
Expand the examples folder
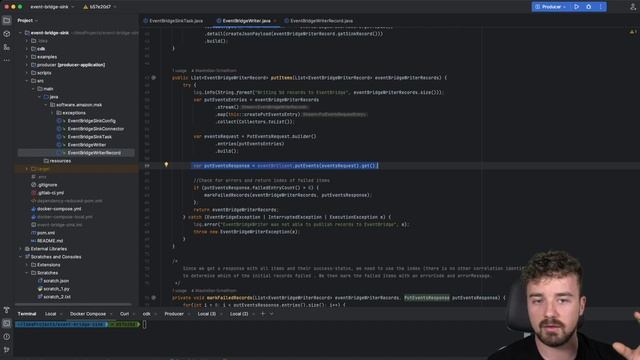tap(27, 57)
